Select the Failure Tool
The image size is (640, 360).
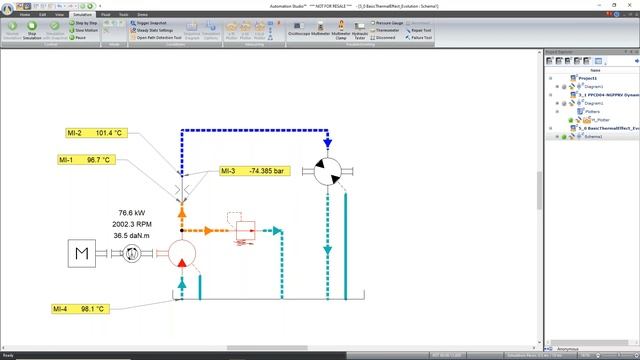tap(418, 38)
